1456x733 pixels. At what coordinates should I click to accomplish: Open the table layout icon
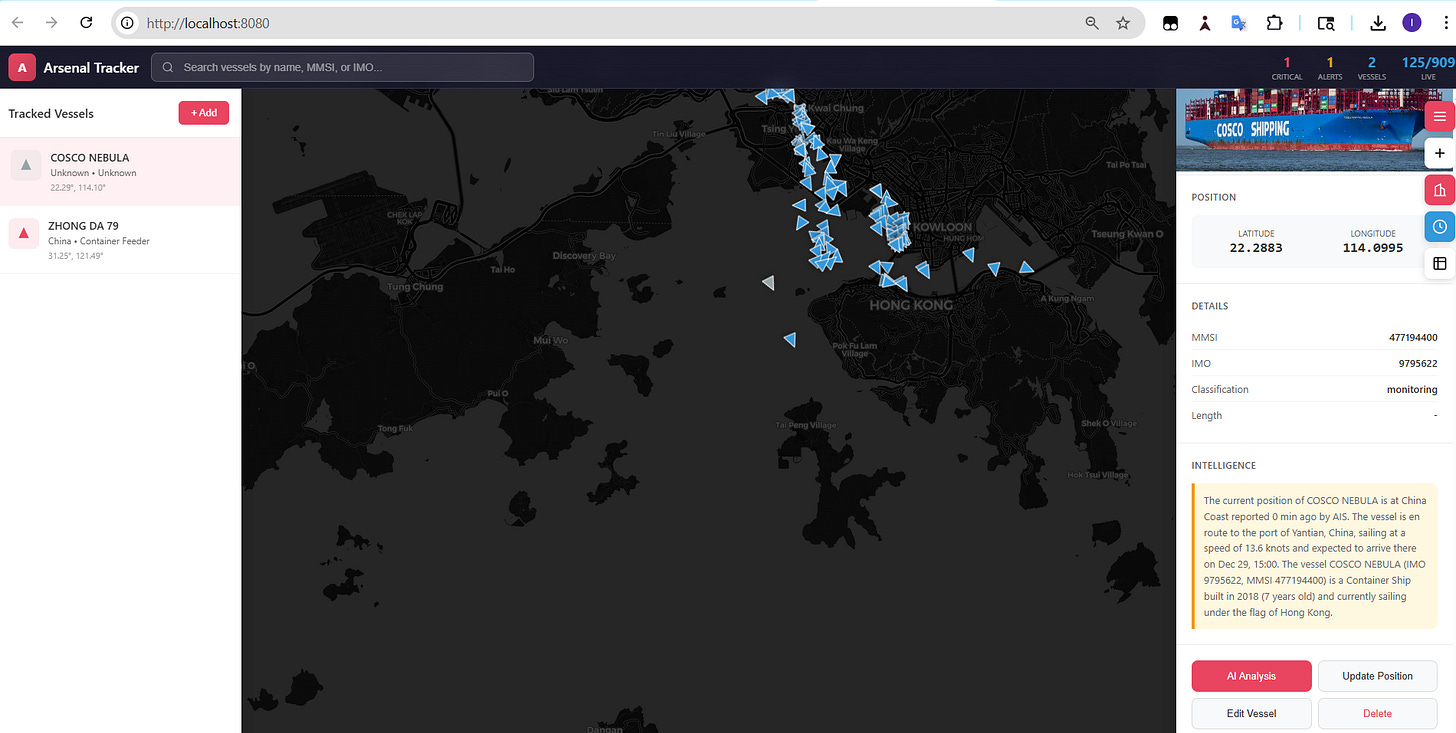click(x=1439, y=263)
